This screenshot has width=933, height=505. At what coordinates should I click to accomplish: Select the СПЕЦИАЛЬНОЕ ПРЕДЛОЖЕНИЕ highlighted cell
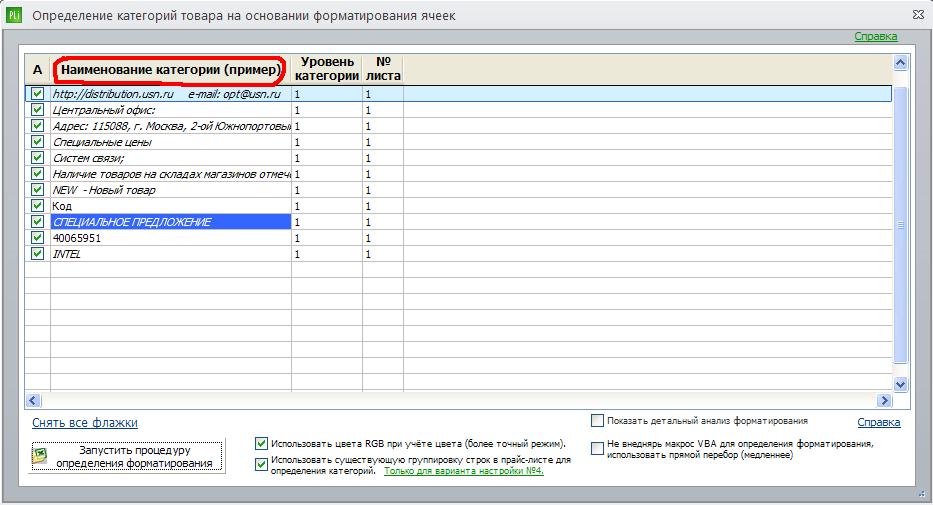click(x=171, y=222)
